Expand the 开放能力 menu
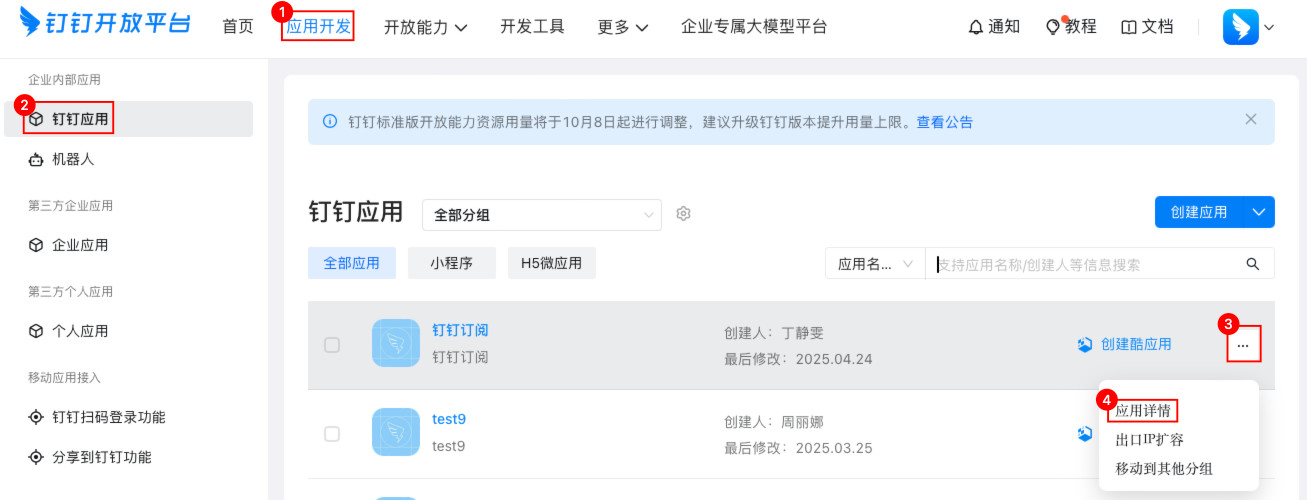This screenshot has width=1307, height=500. pyautogui.click(x=426, y=27)
